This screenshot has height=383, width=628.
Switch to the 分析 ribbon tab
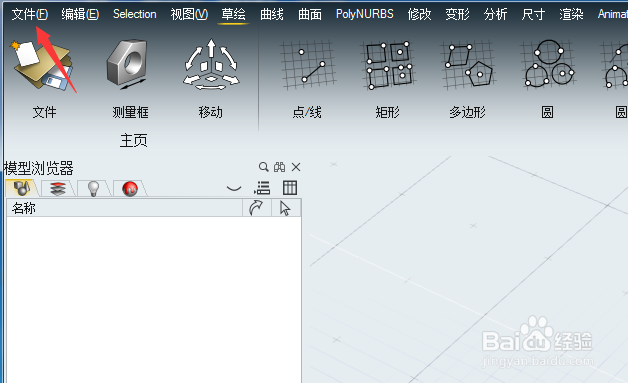point(495,14)
